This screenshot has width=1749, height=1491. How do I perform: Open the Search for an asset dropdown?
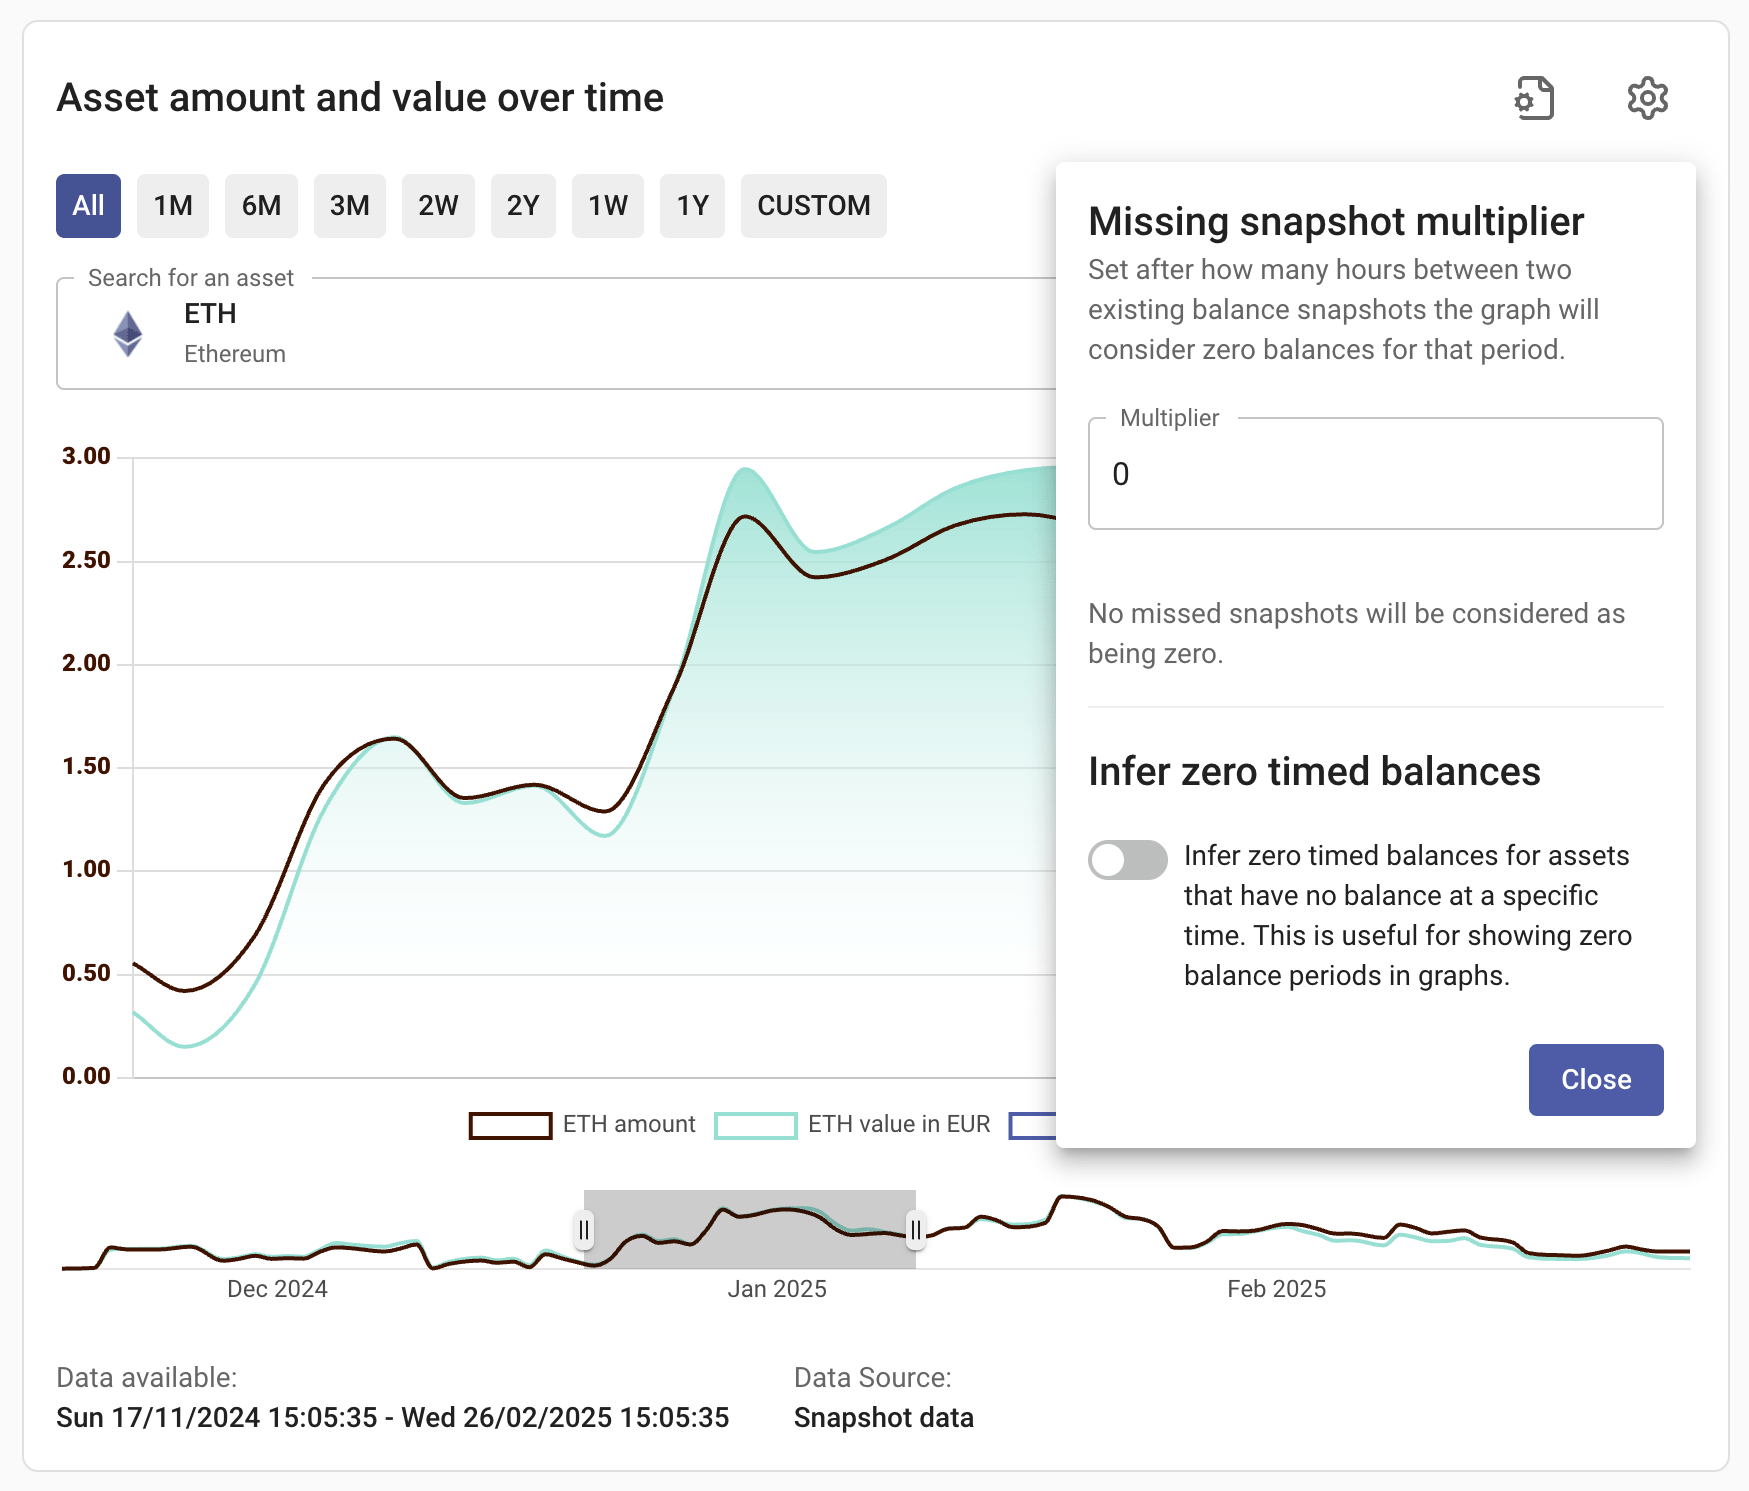tap(556, 333)
